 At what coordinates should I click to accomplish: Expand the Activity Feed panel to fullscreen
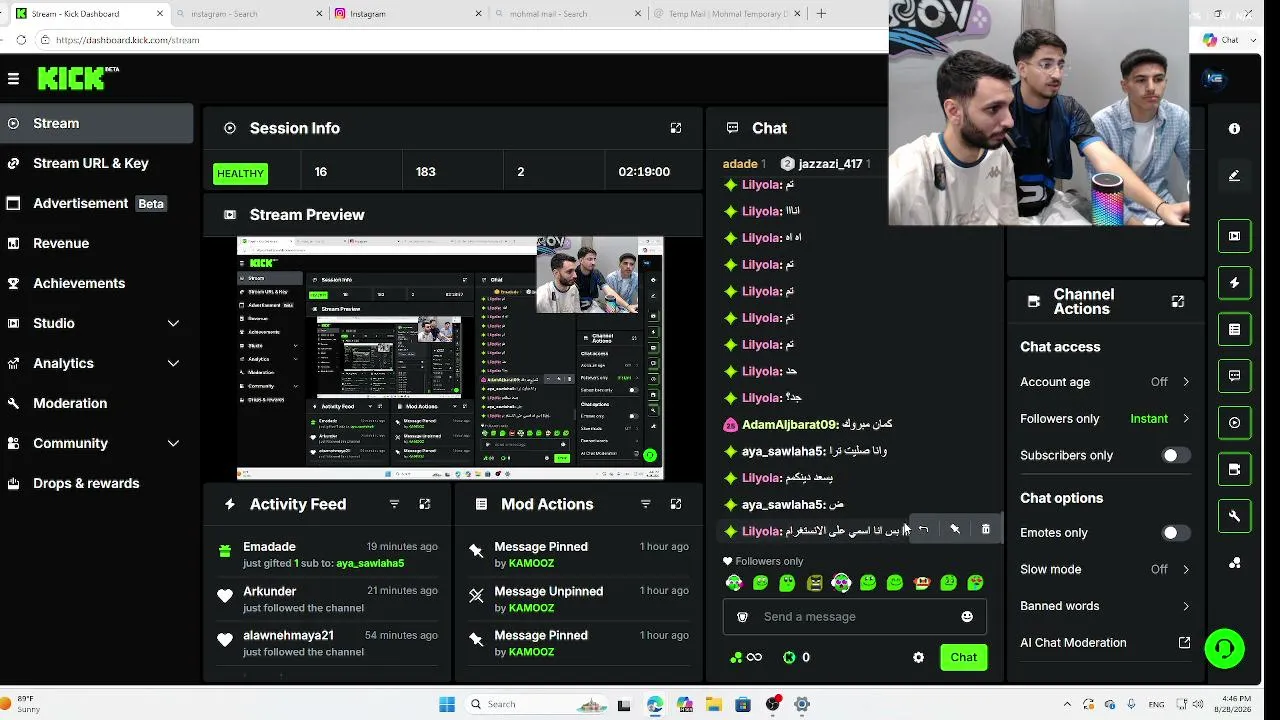tap(425, 504)
